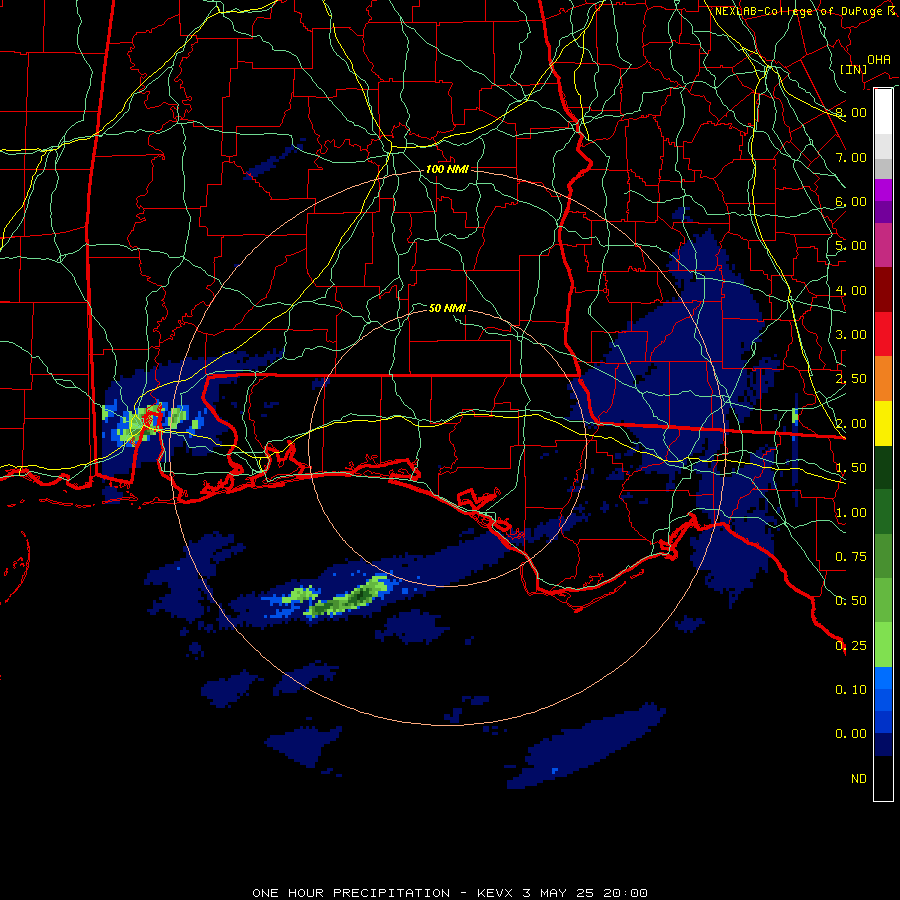Viewport: 900px width, 900px height.
Task: Select the 8.00 scale value
Action: [x=851, y=112]
